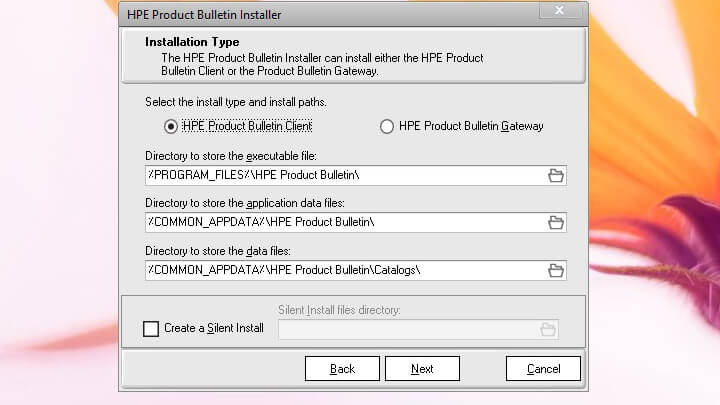The image size is (720, 405).
Task: Click the 'Directory to store the executable file' label
Action: pyautogui.click(x=246, y=157)
